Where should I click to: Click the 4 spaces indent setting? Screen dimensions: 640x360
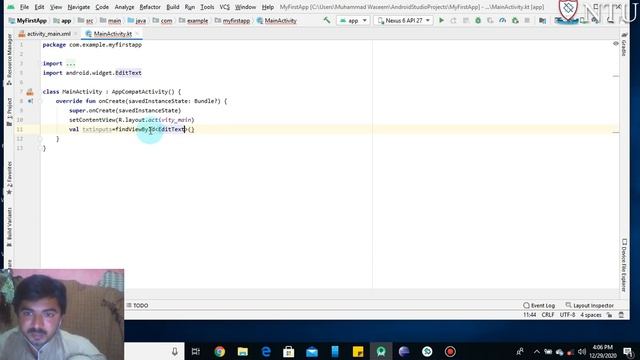591,315
